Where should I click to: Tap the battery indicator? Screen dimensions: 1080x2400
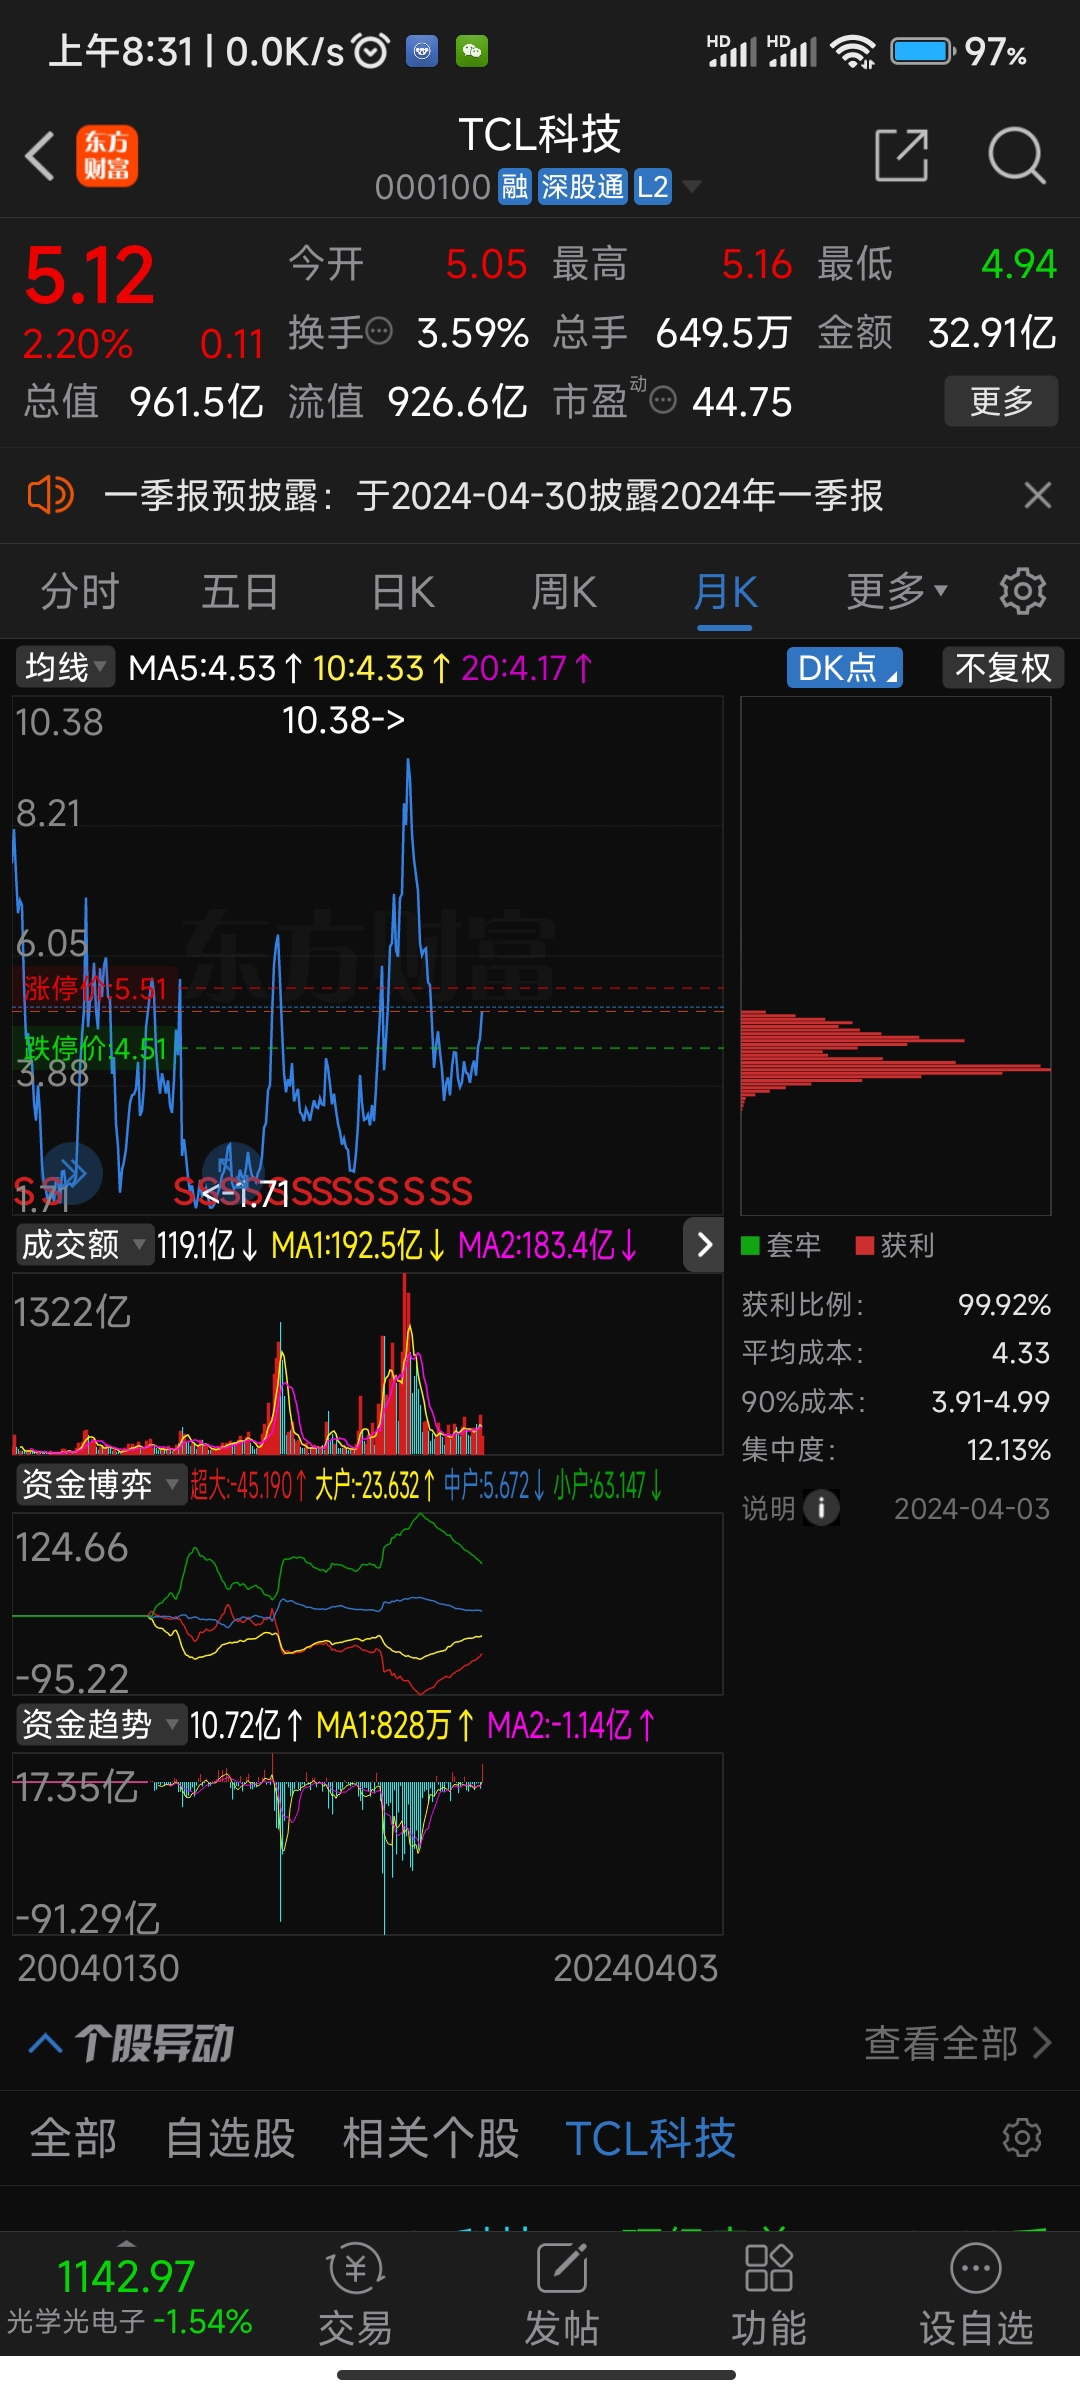click(923, 51)
